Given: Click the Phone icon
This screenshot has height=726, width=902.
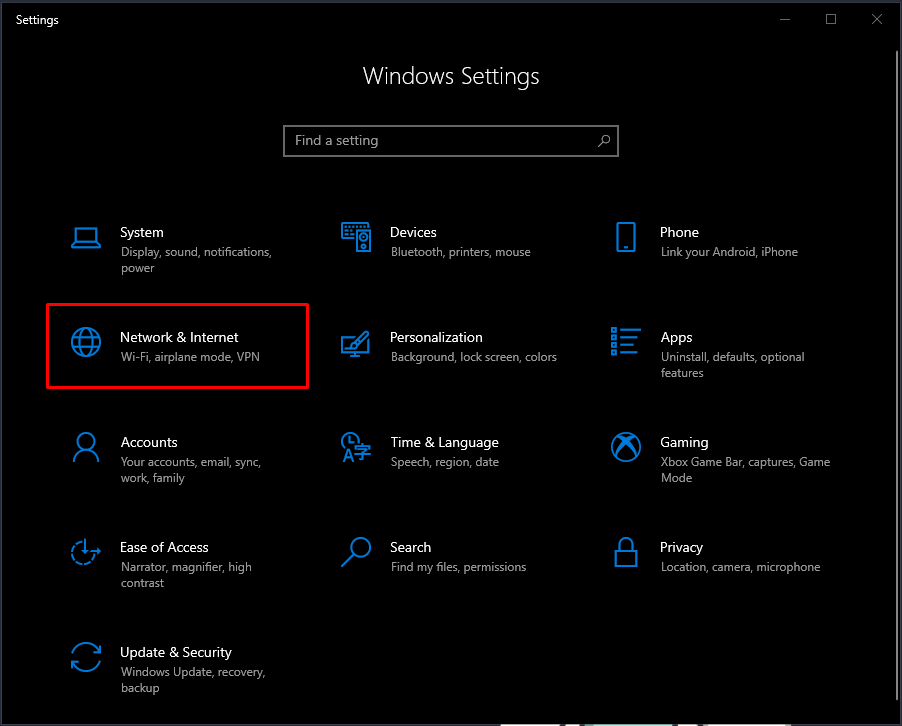Looking at the screenshot, I should (x=626, y=237).
